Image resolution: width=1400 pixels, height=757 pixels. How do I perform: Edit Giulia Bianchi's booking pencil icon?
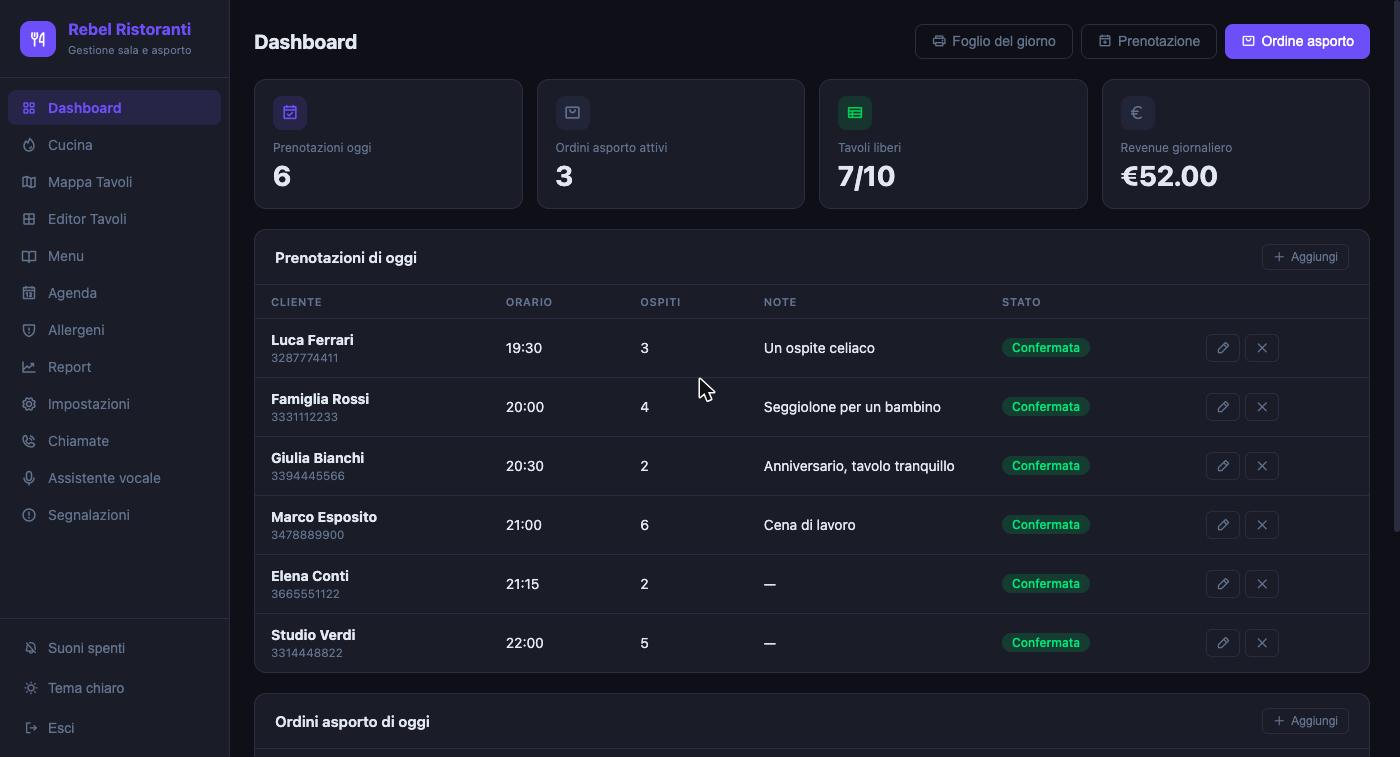(x=1223, y=466)
